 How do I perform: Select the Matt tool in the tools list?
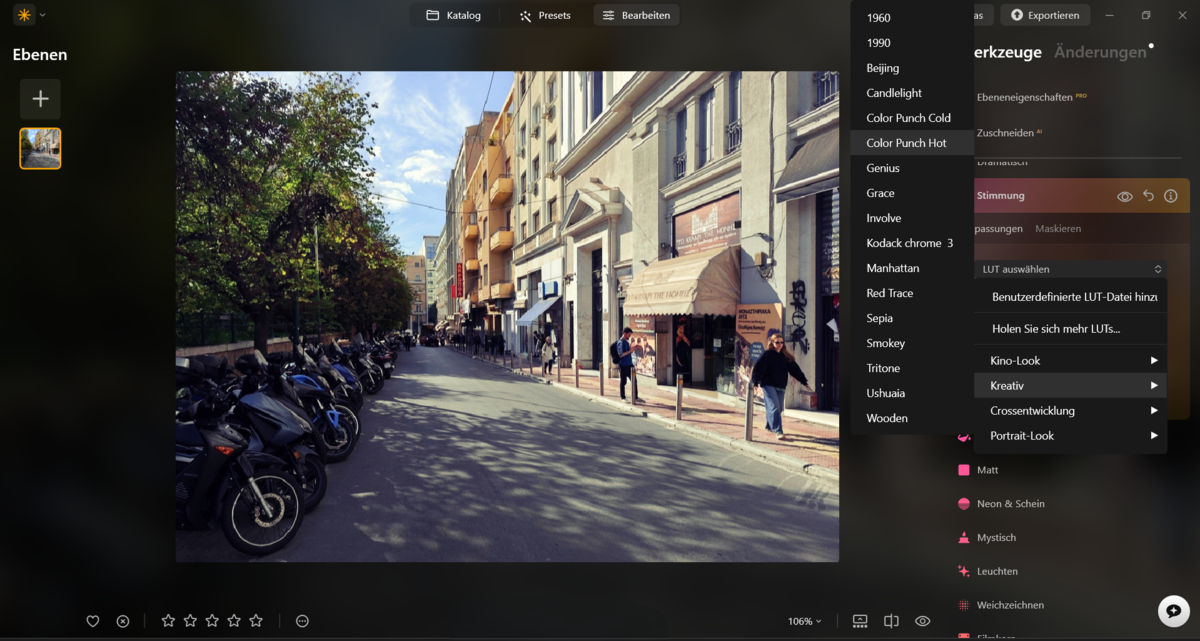tap(988, 469)
